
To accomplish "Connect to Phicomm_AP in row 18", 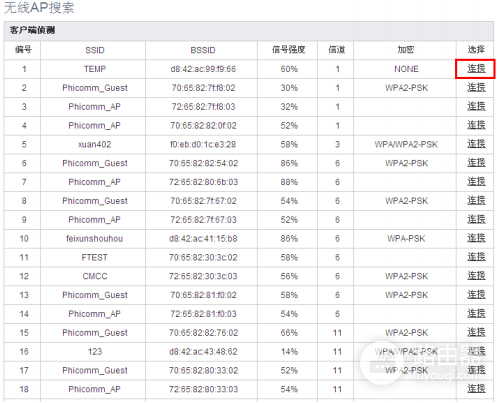I will [476, 389].
